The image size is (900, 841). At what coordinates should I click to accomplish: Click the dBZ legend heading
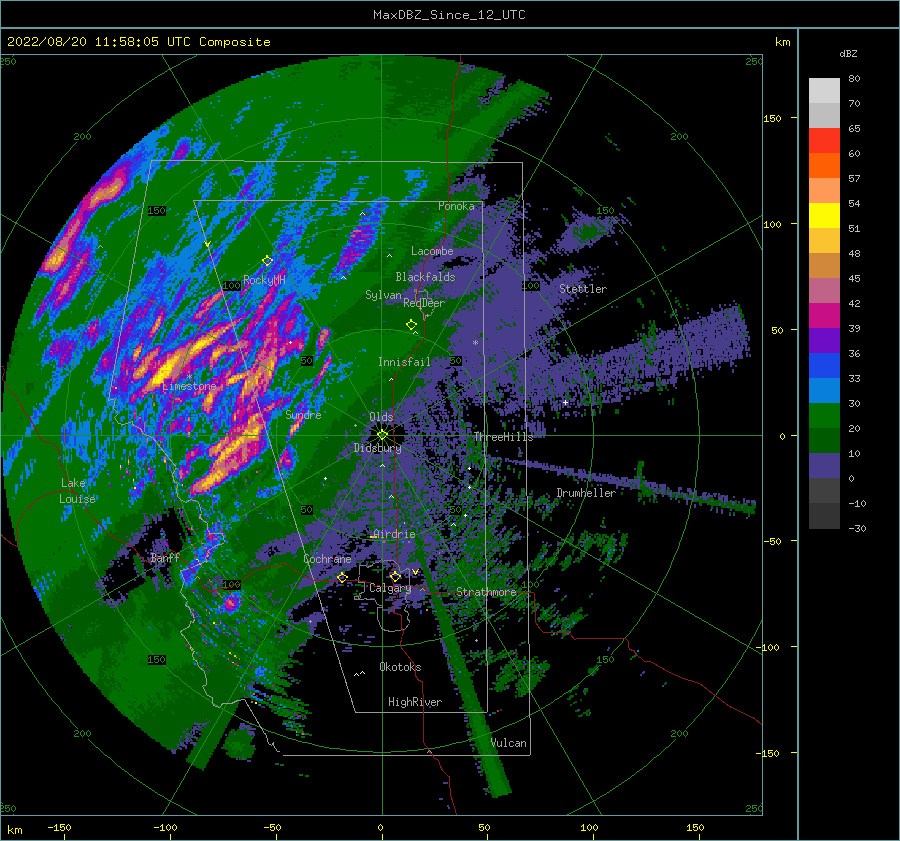[x=848, y=53]
